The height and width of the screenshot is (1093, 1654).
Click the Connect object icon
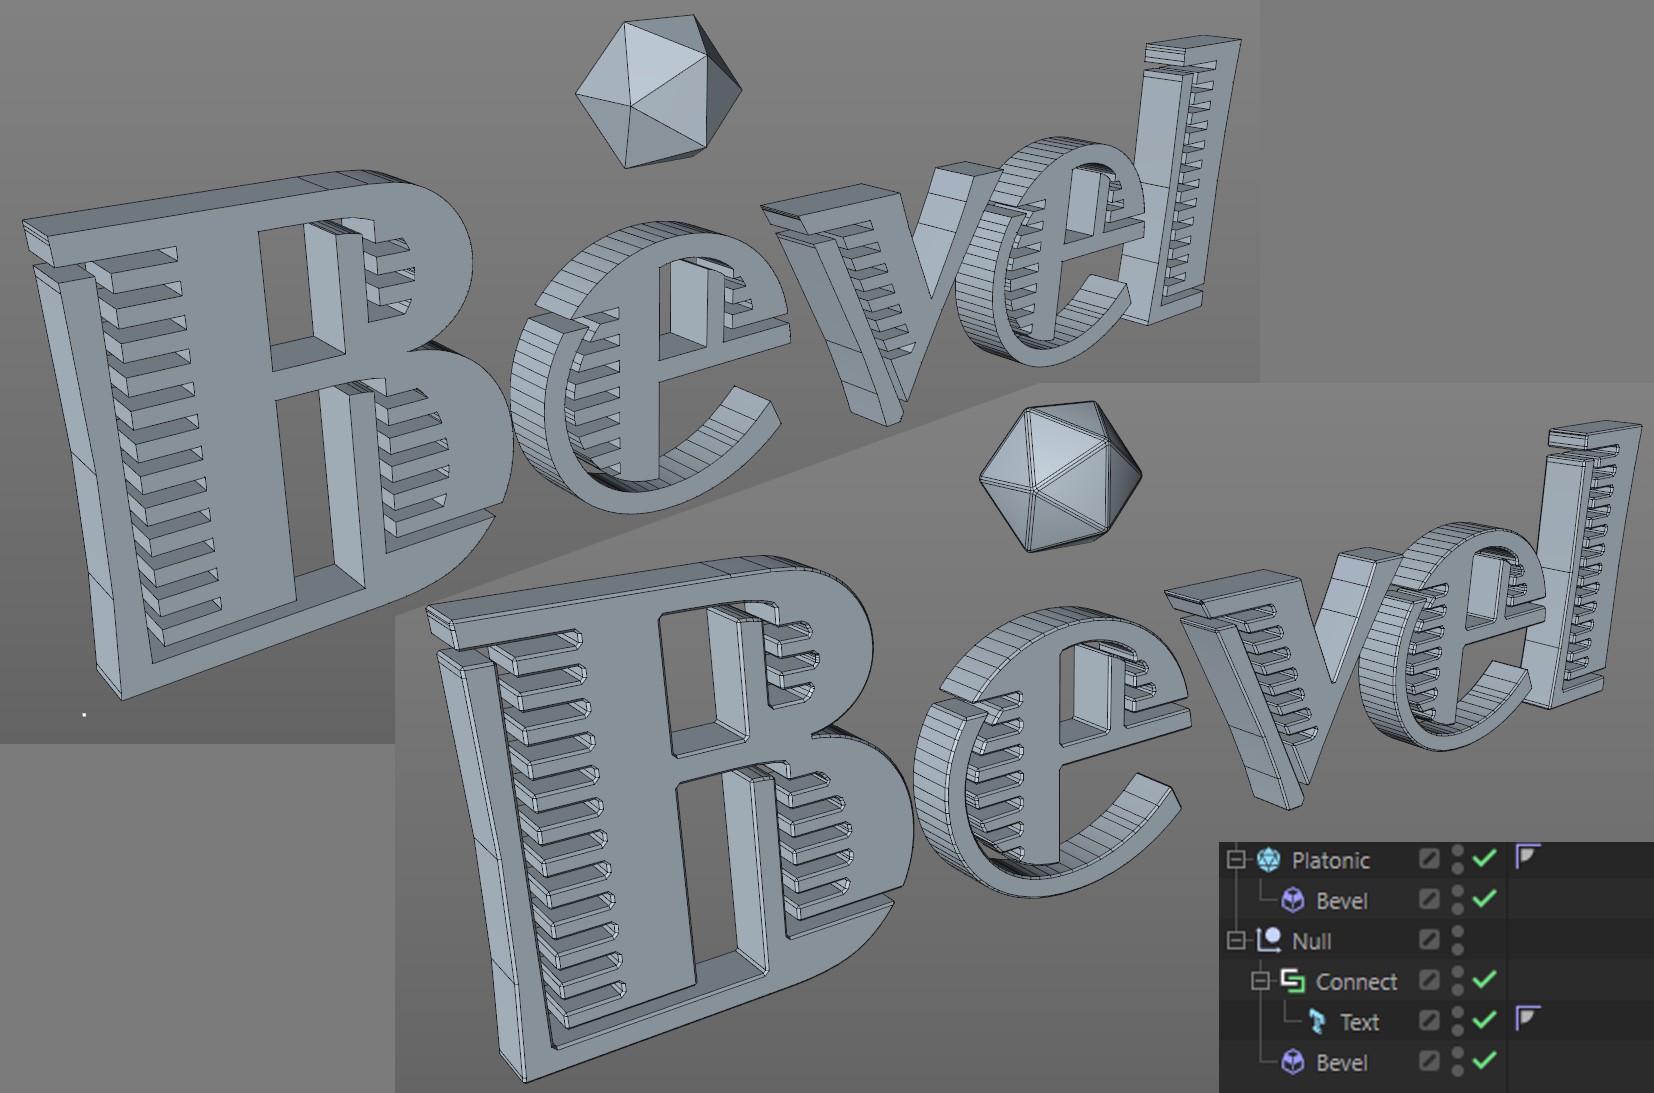click(1293, 981)
